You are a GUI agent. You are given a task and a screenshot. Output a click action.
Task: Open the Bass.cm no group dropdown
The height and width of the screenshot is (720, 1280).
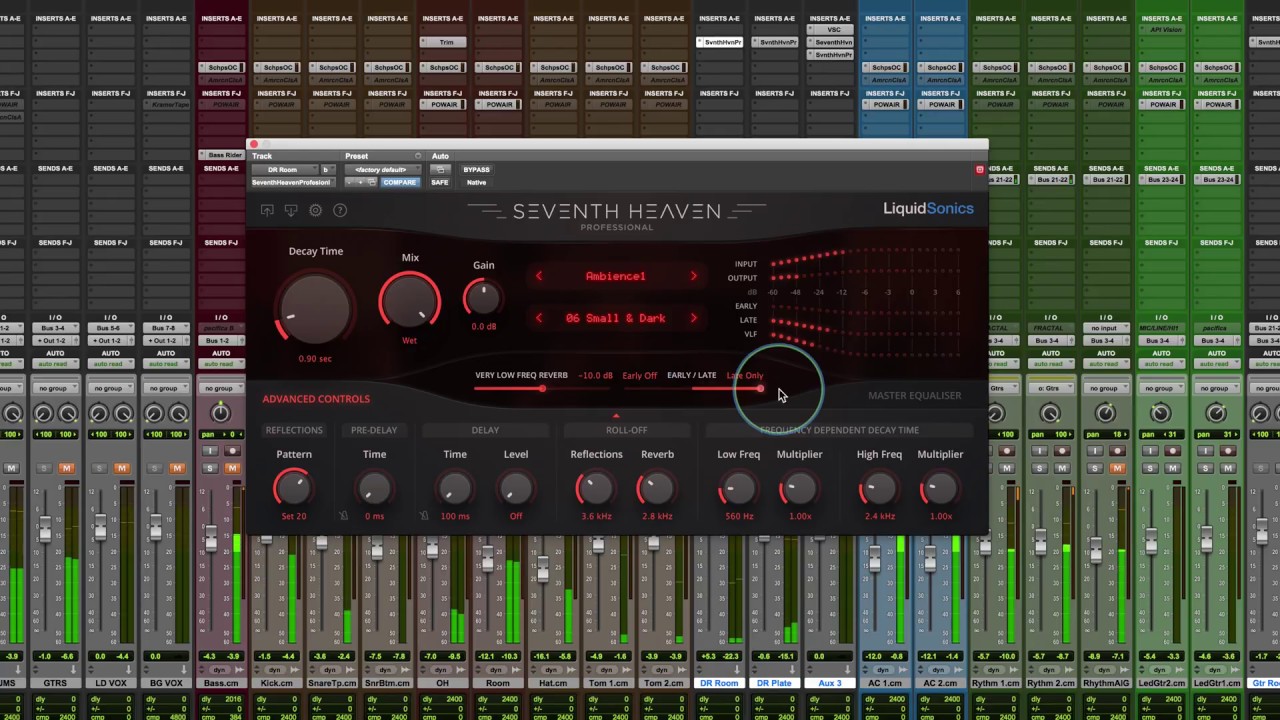pos(221,388)
